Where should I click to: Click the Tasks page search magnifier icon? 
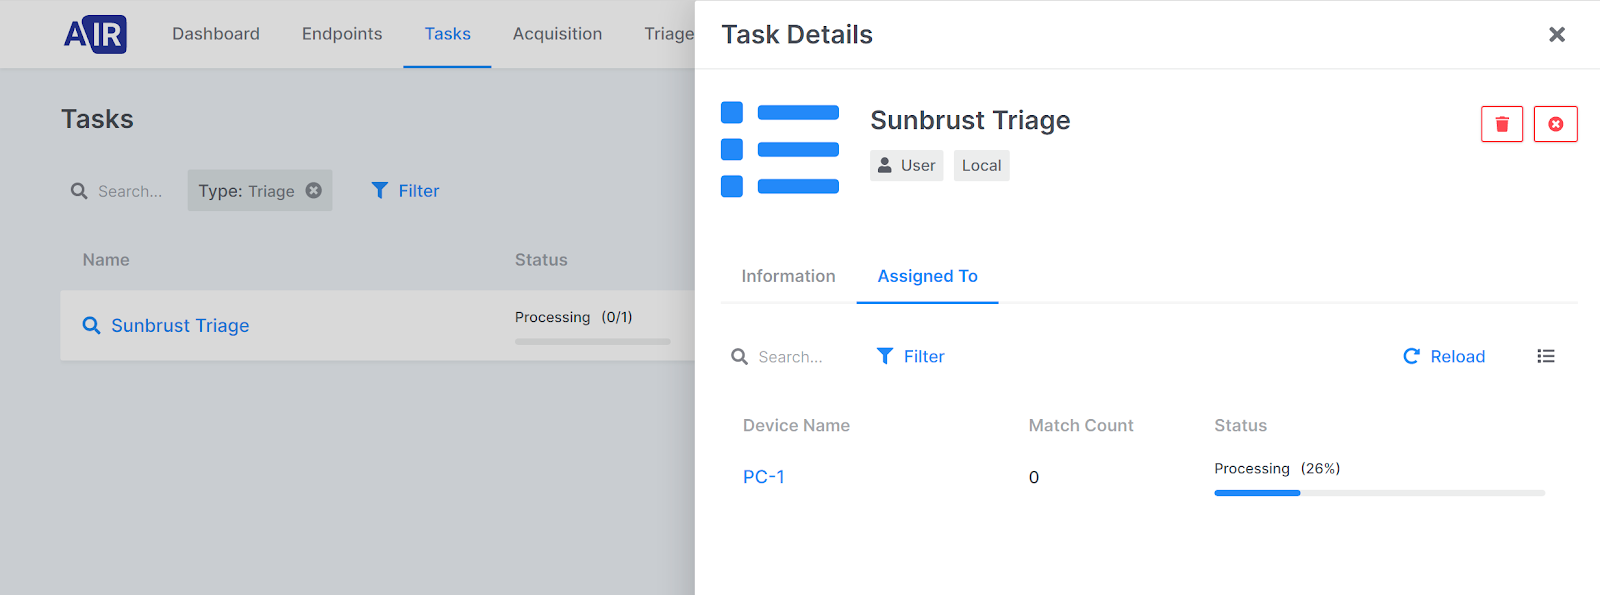[79, 191]
